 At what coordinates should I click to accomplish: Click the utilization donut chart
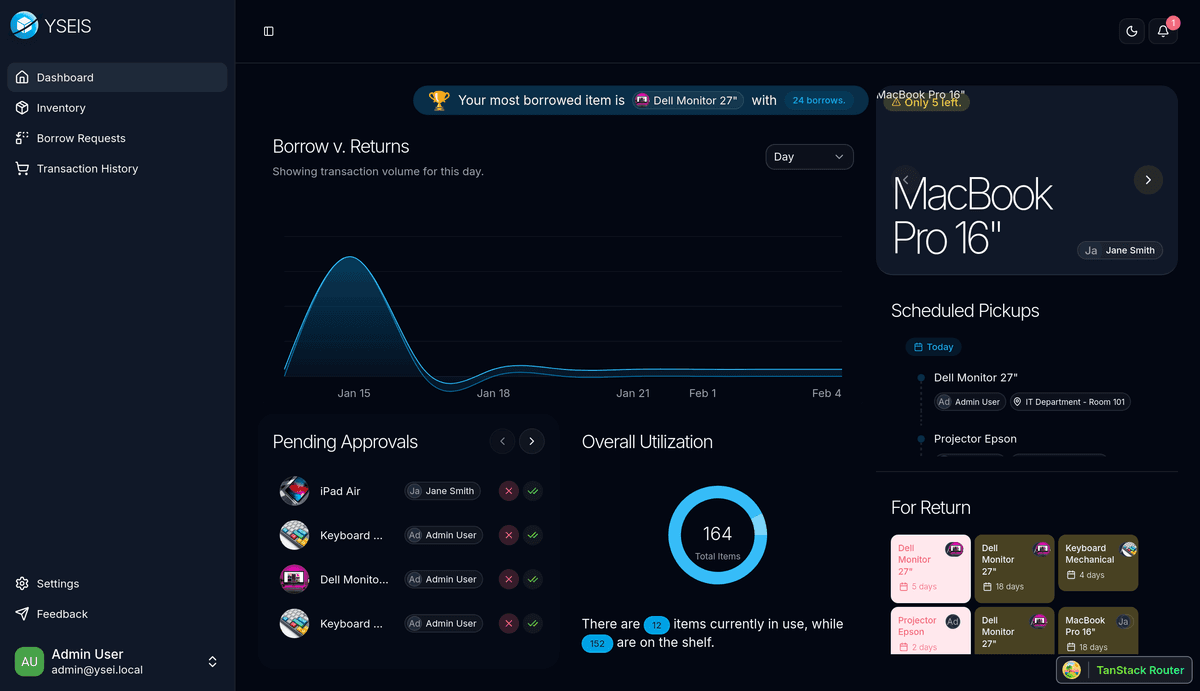tap(717, 535)
